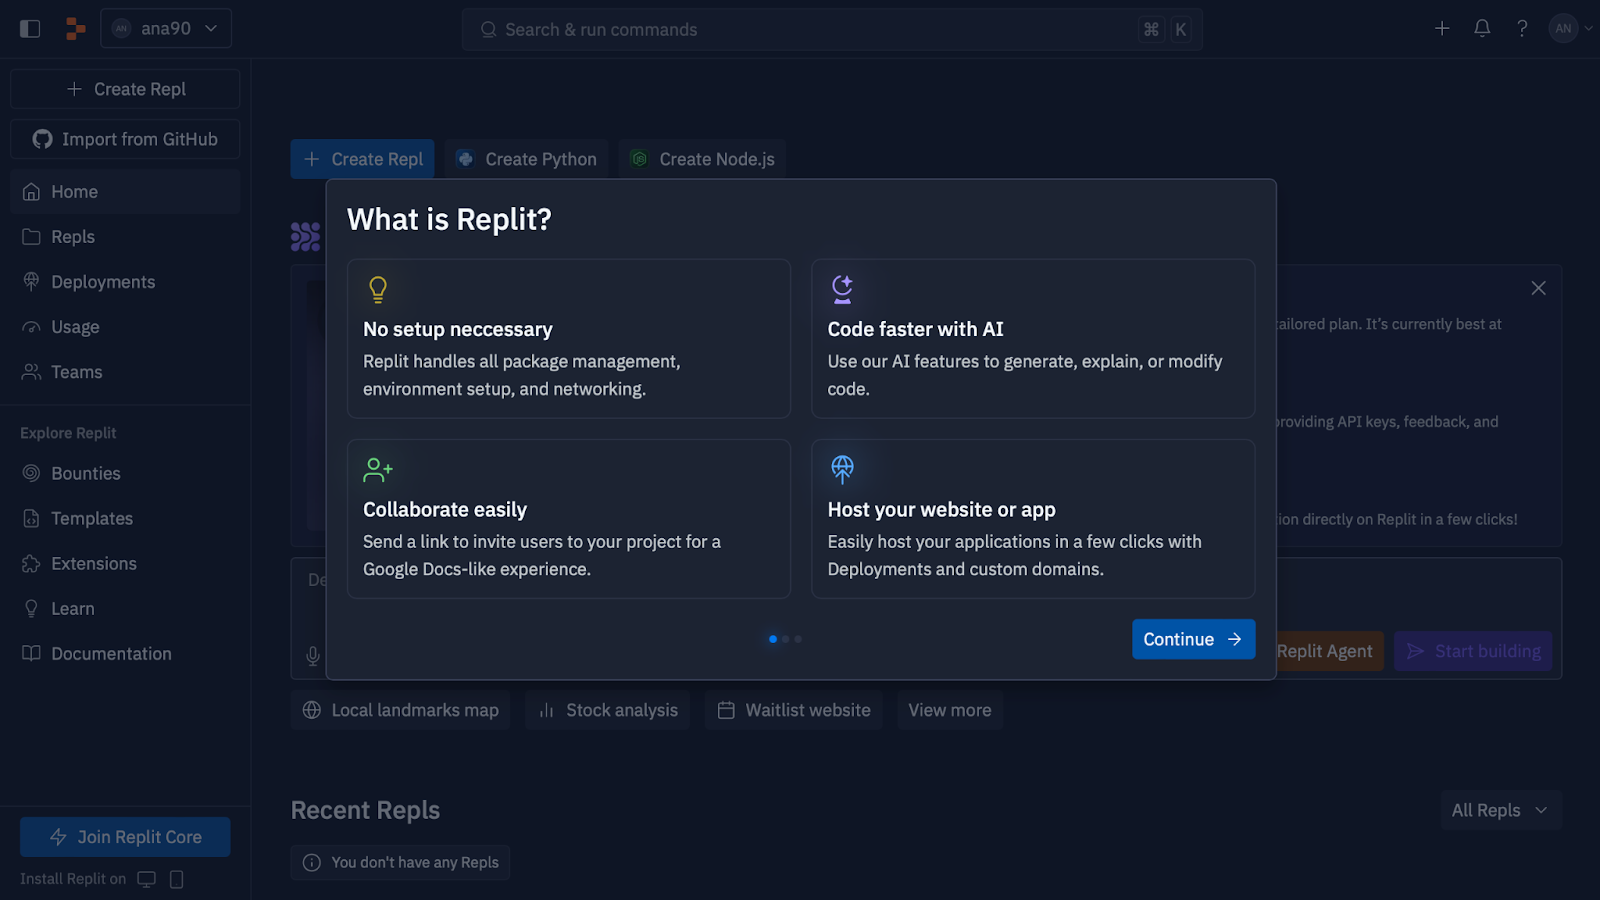Click the Repls folder icon

point(32,237)
